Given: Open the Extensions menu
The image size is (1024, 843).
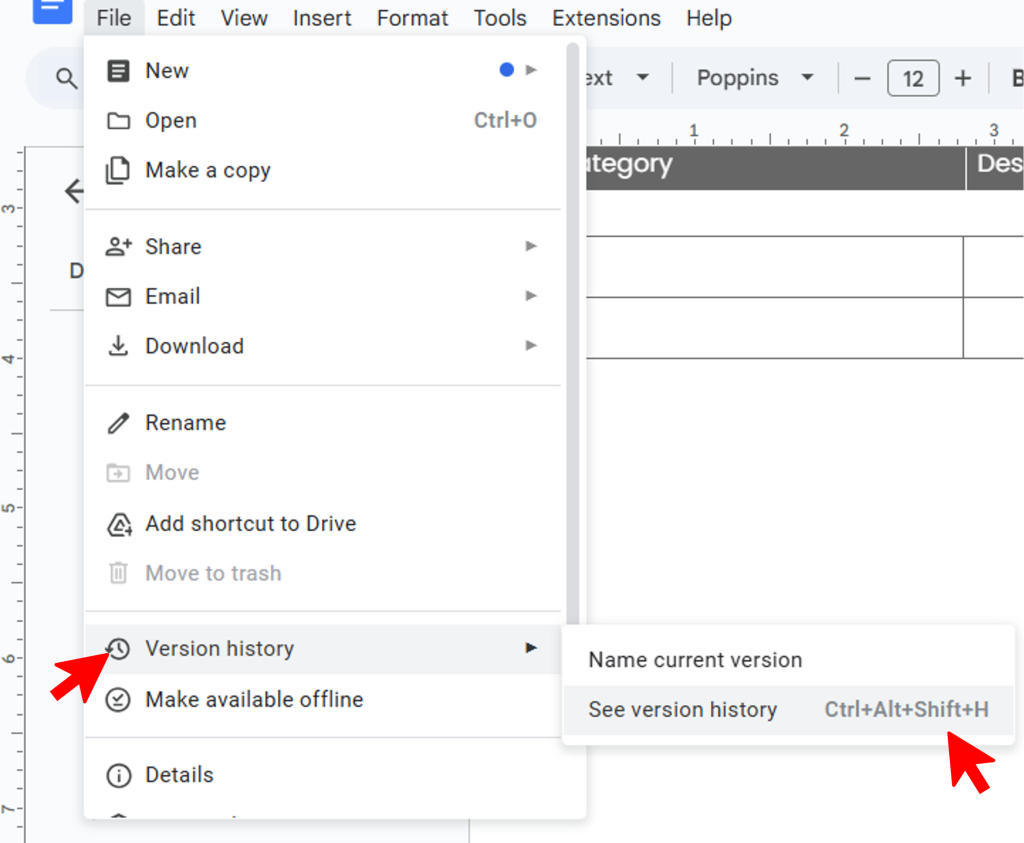Looking at the screenshot, I should [606, 18].
